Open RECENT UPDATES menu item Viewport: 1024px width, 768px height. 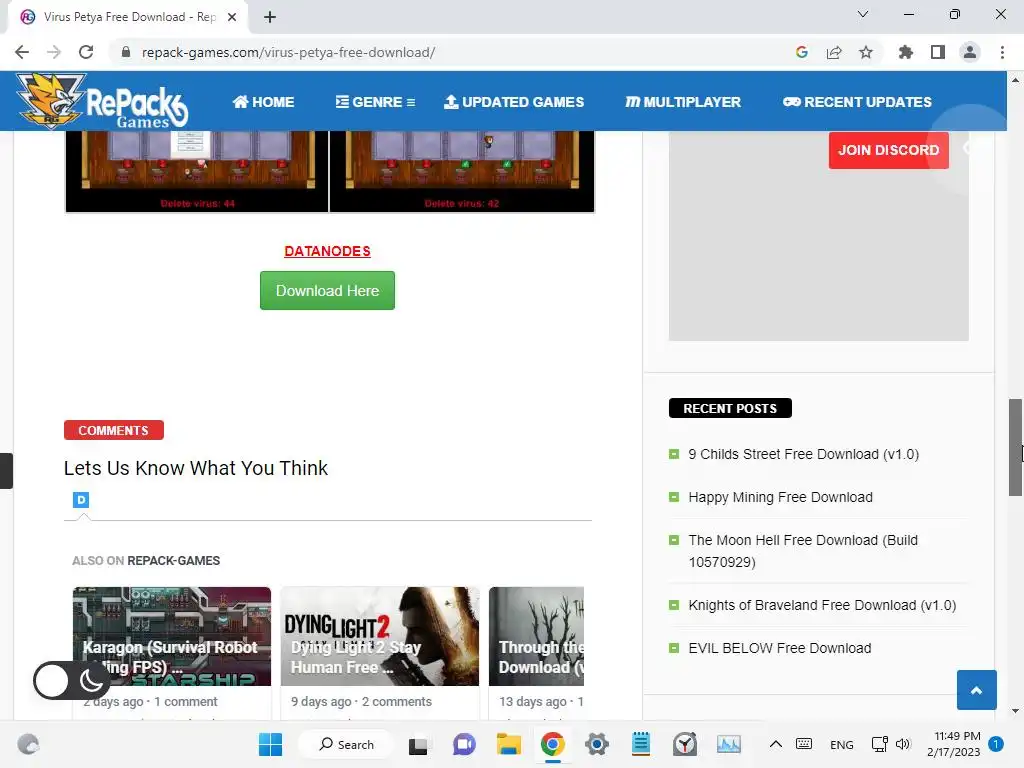pyautogui.click(x=857, y=102)
